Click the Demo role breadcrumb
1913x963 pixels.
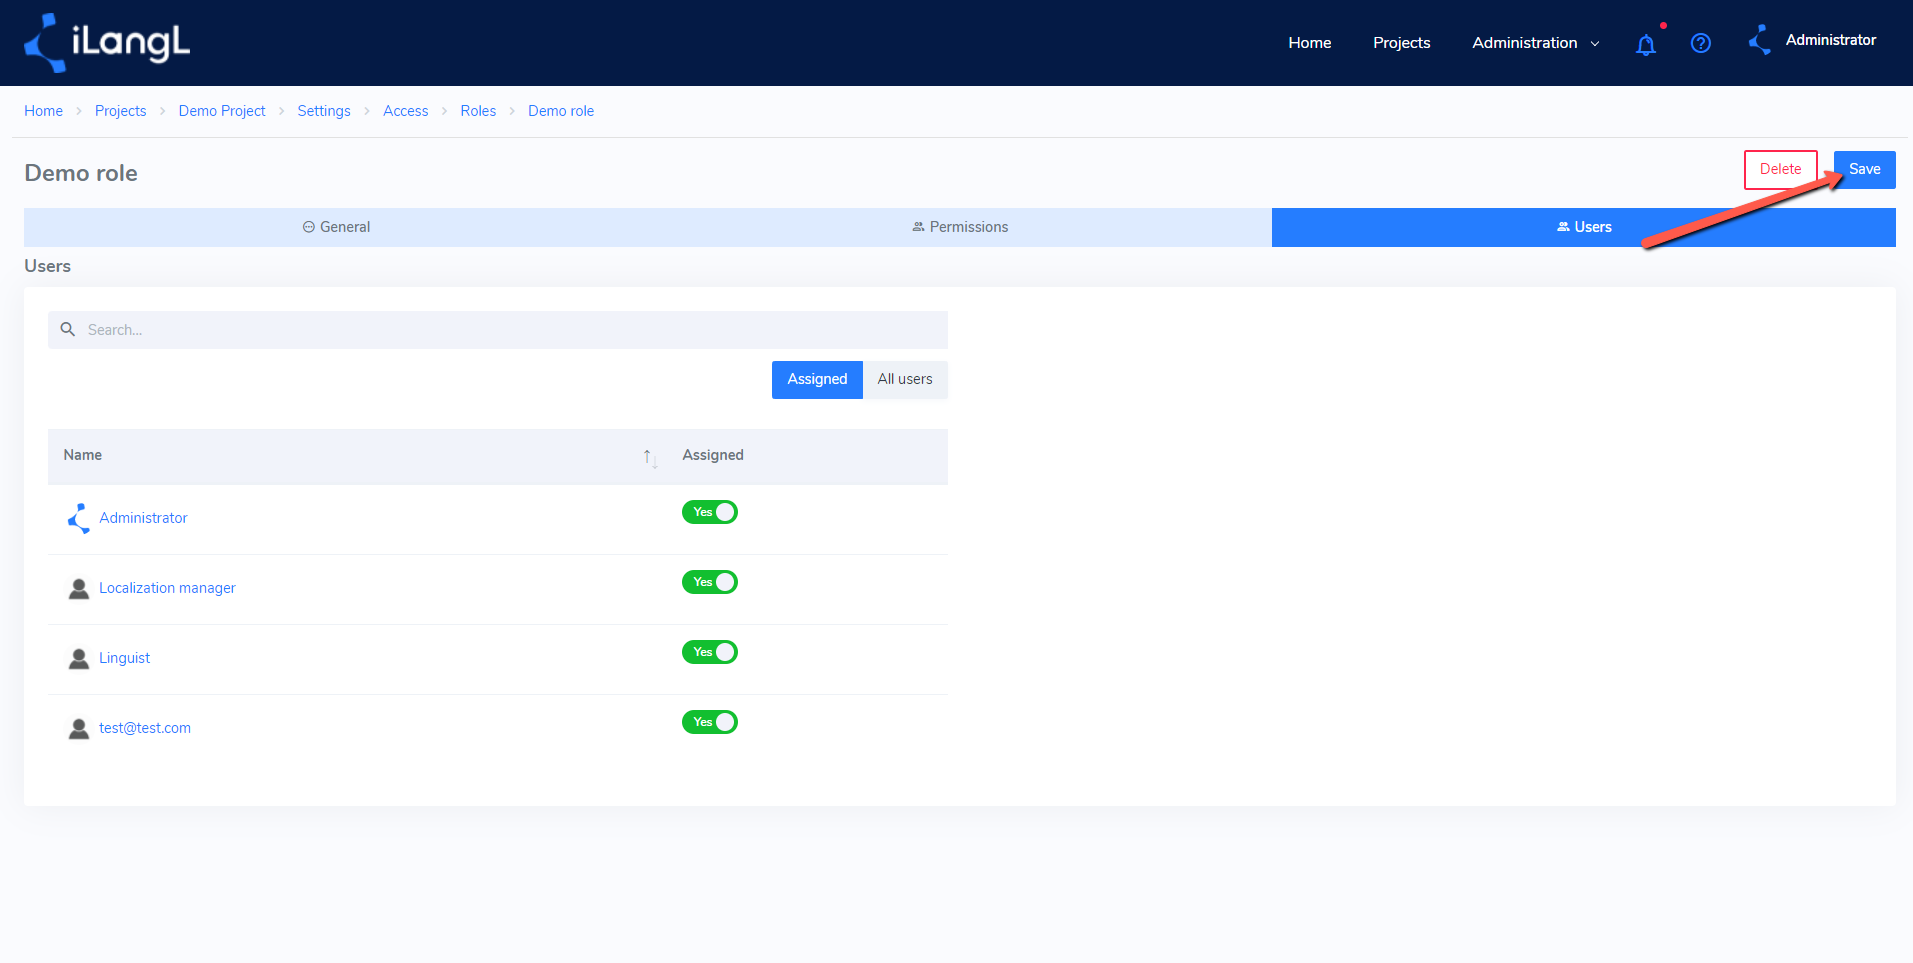(561, 111)
